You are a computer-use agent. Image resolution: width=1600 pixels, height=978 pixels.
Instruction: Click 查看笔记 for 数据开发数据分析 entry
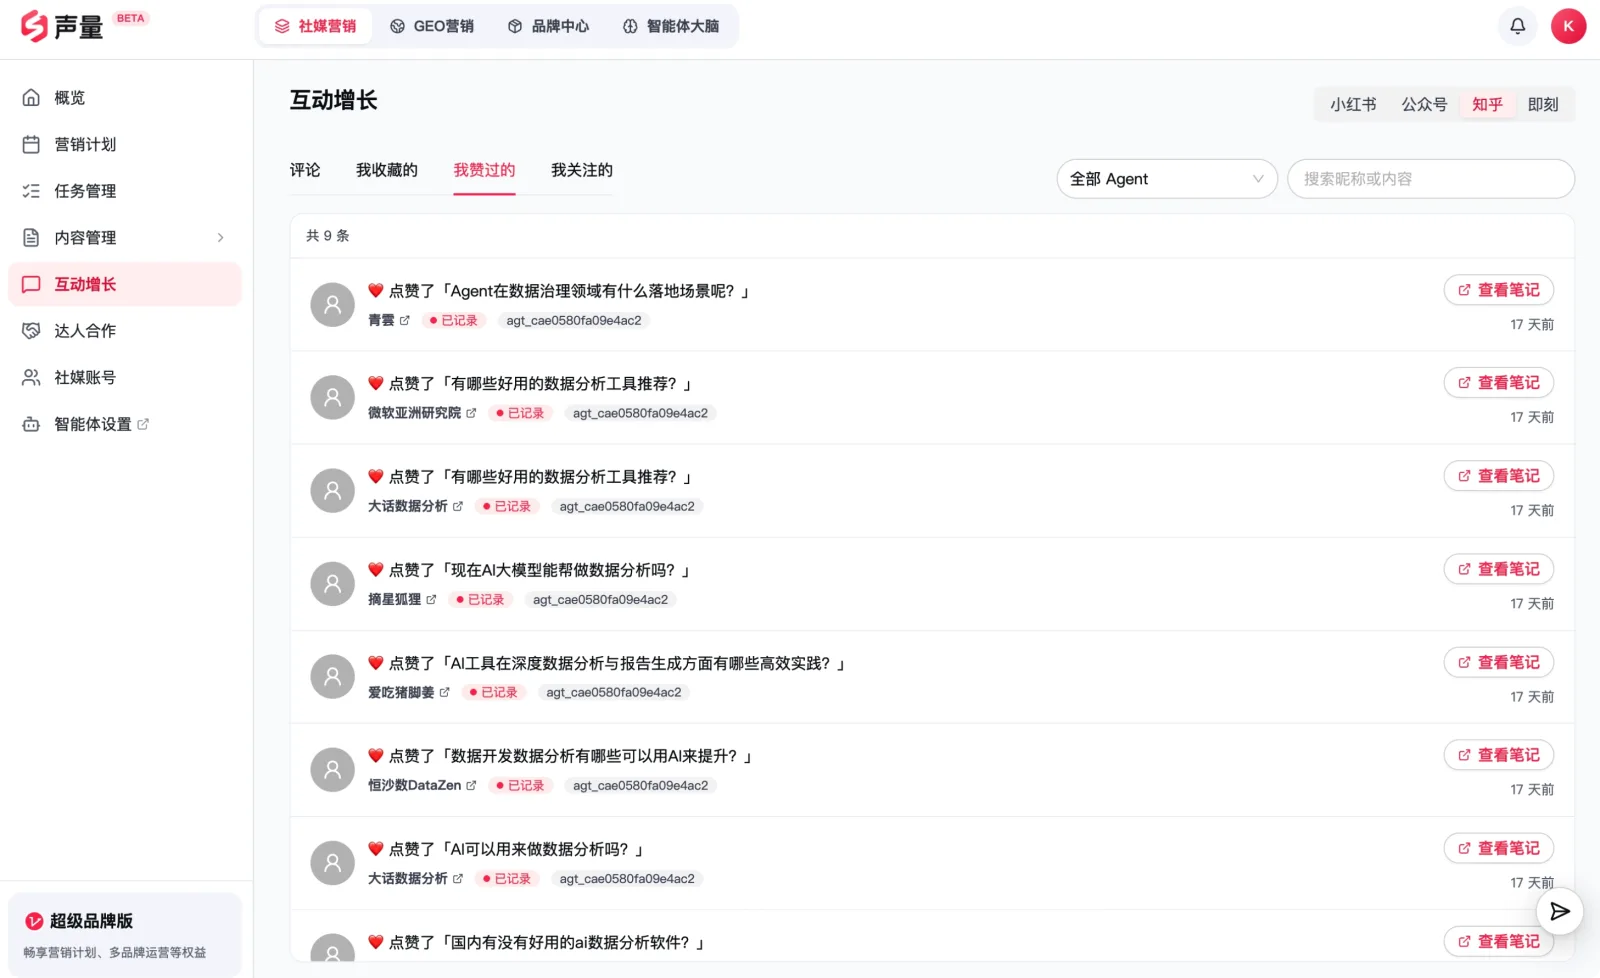[1498, 755]
